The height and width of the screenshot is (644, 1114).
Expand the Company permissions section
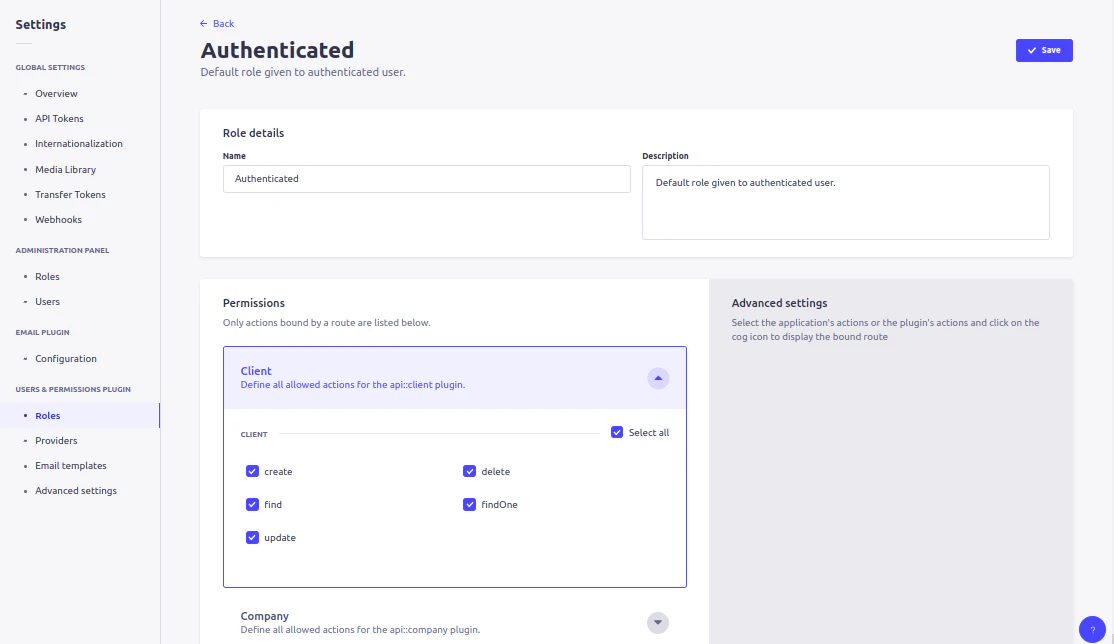pos(658,622)
